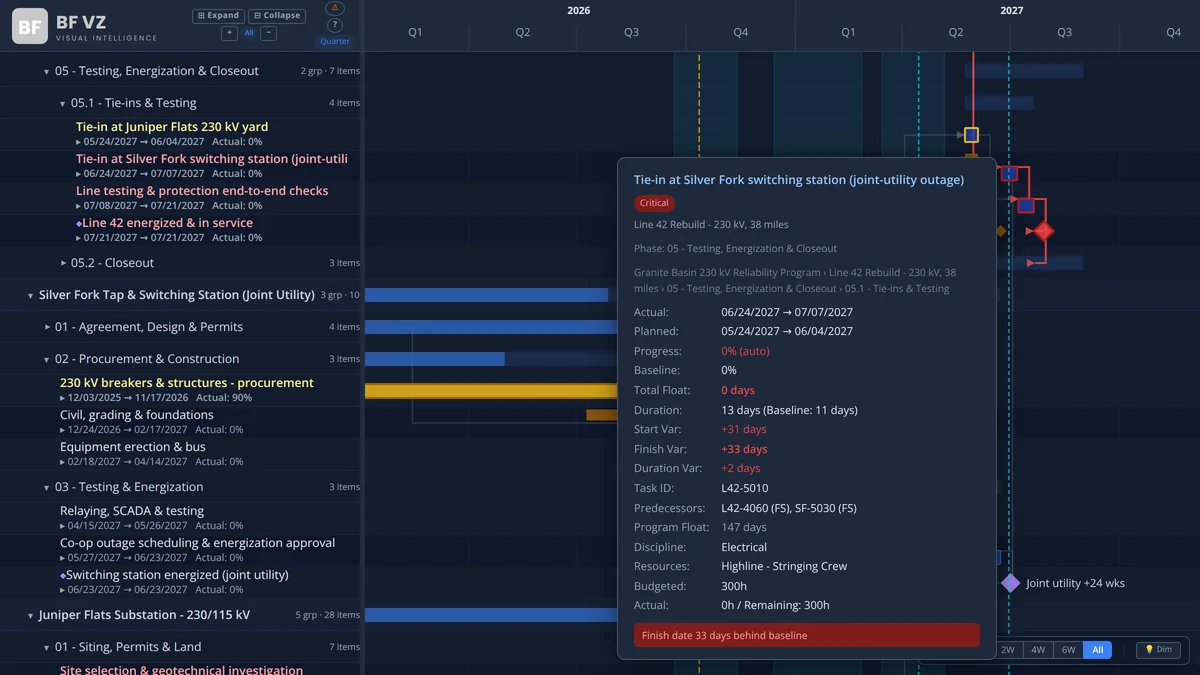Select the Relaying, SCADA & testing task

[x=132, y=511]
